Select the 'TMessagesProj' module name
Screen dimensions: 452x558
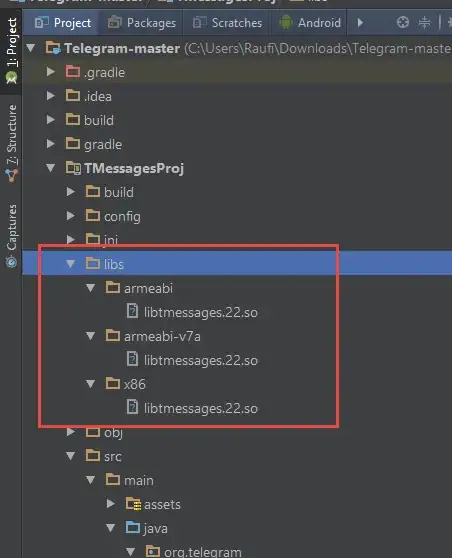click(134, 169)
